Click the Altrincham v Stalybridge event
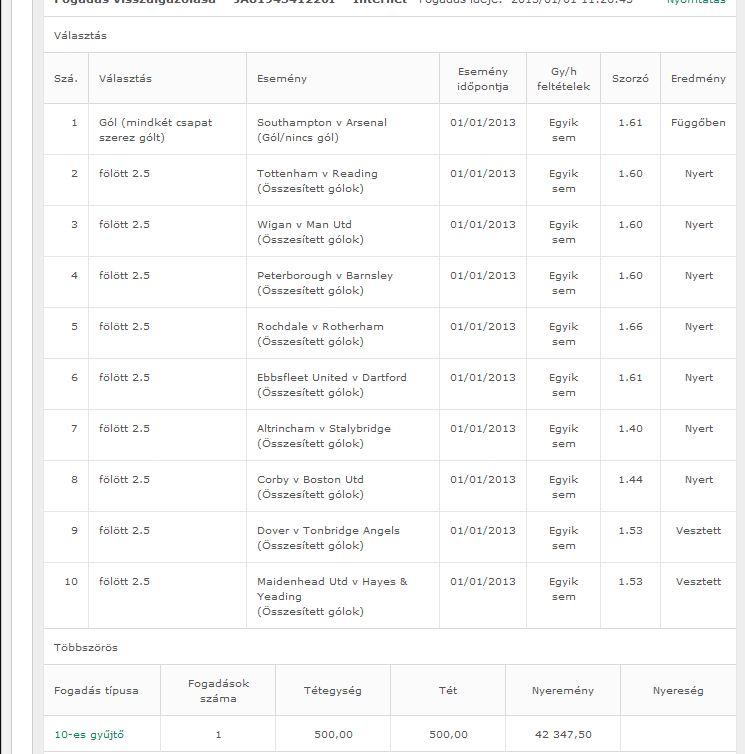 pos(324,429)
